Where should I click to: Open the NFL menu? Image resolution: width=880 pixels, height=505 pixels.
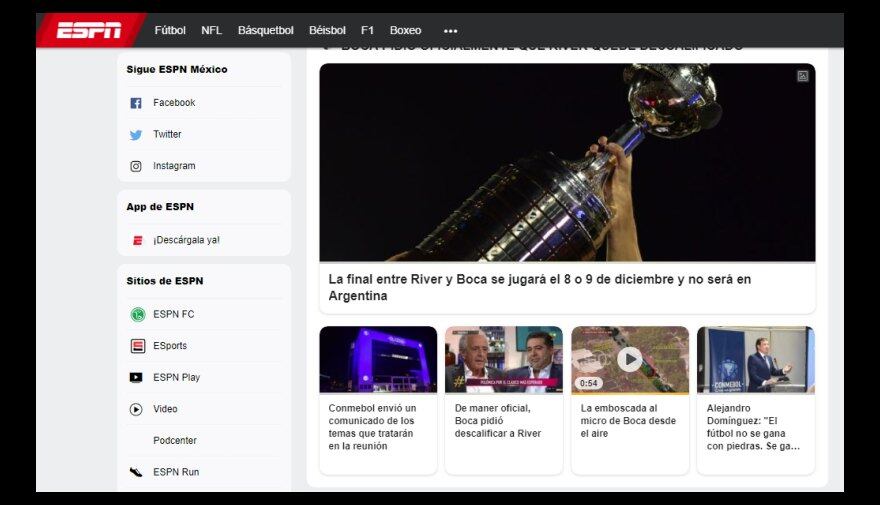(x=212, y=30)
